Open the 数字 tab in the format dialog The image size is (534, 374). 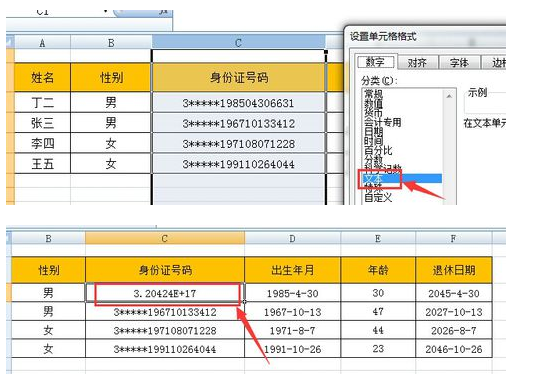[x=375, y=62]
